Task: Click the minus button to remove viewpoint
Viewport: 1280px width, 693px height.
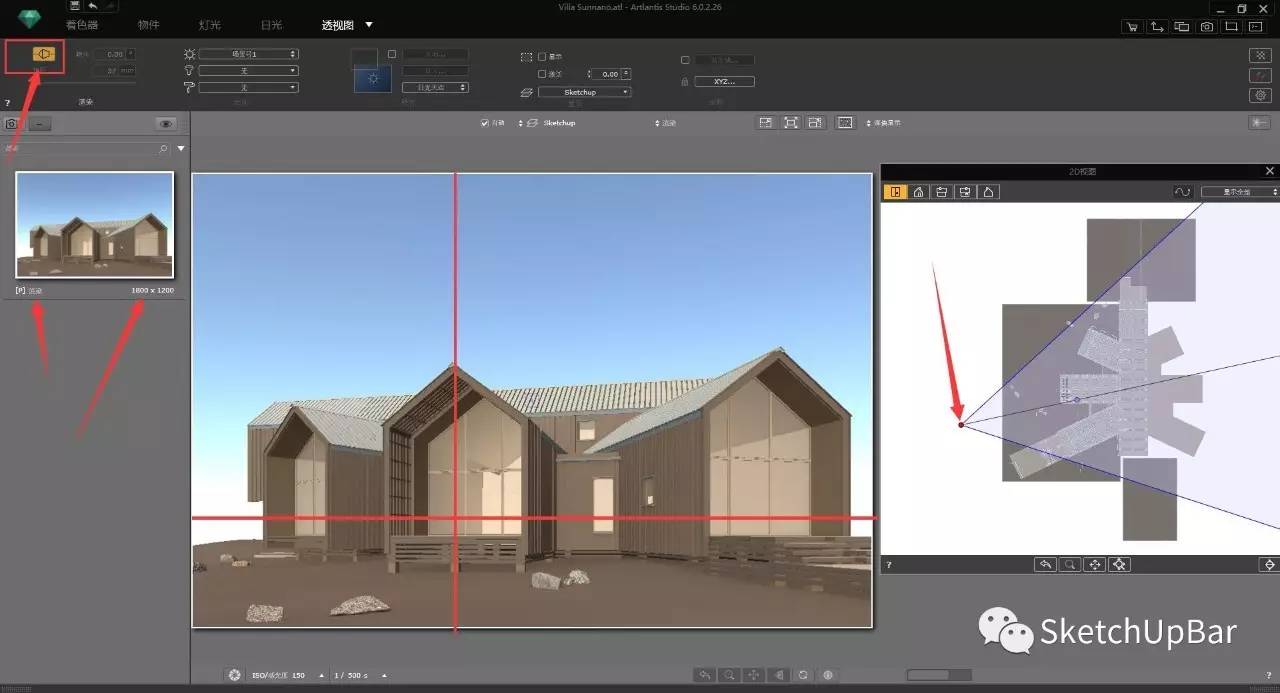Action: pyautogui.click(x=37, y=124)
